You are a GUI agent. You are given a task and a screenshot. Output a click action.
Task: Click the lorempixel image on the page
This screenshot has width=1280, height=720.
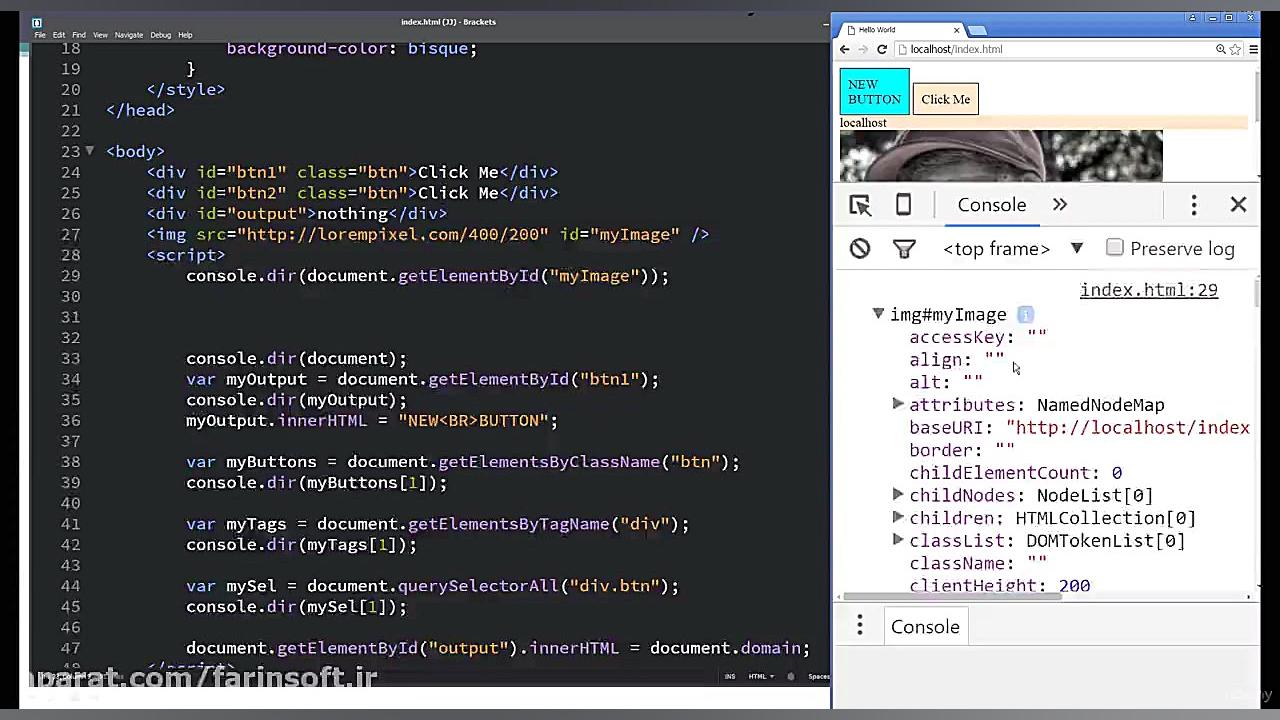tap(1001, 156)
